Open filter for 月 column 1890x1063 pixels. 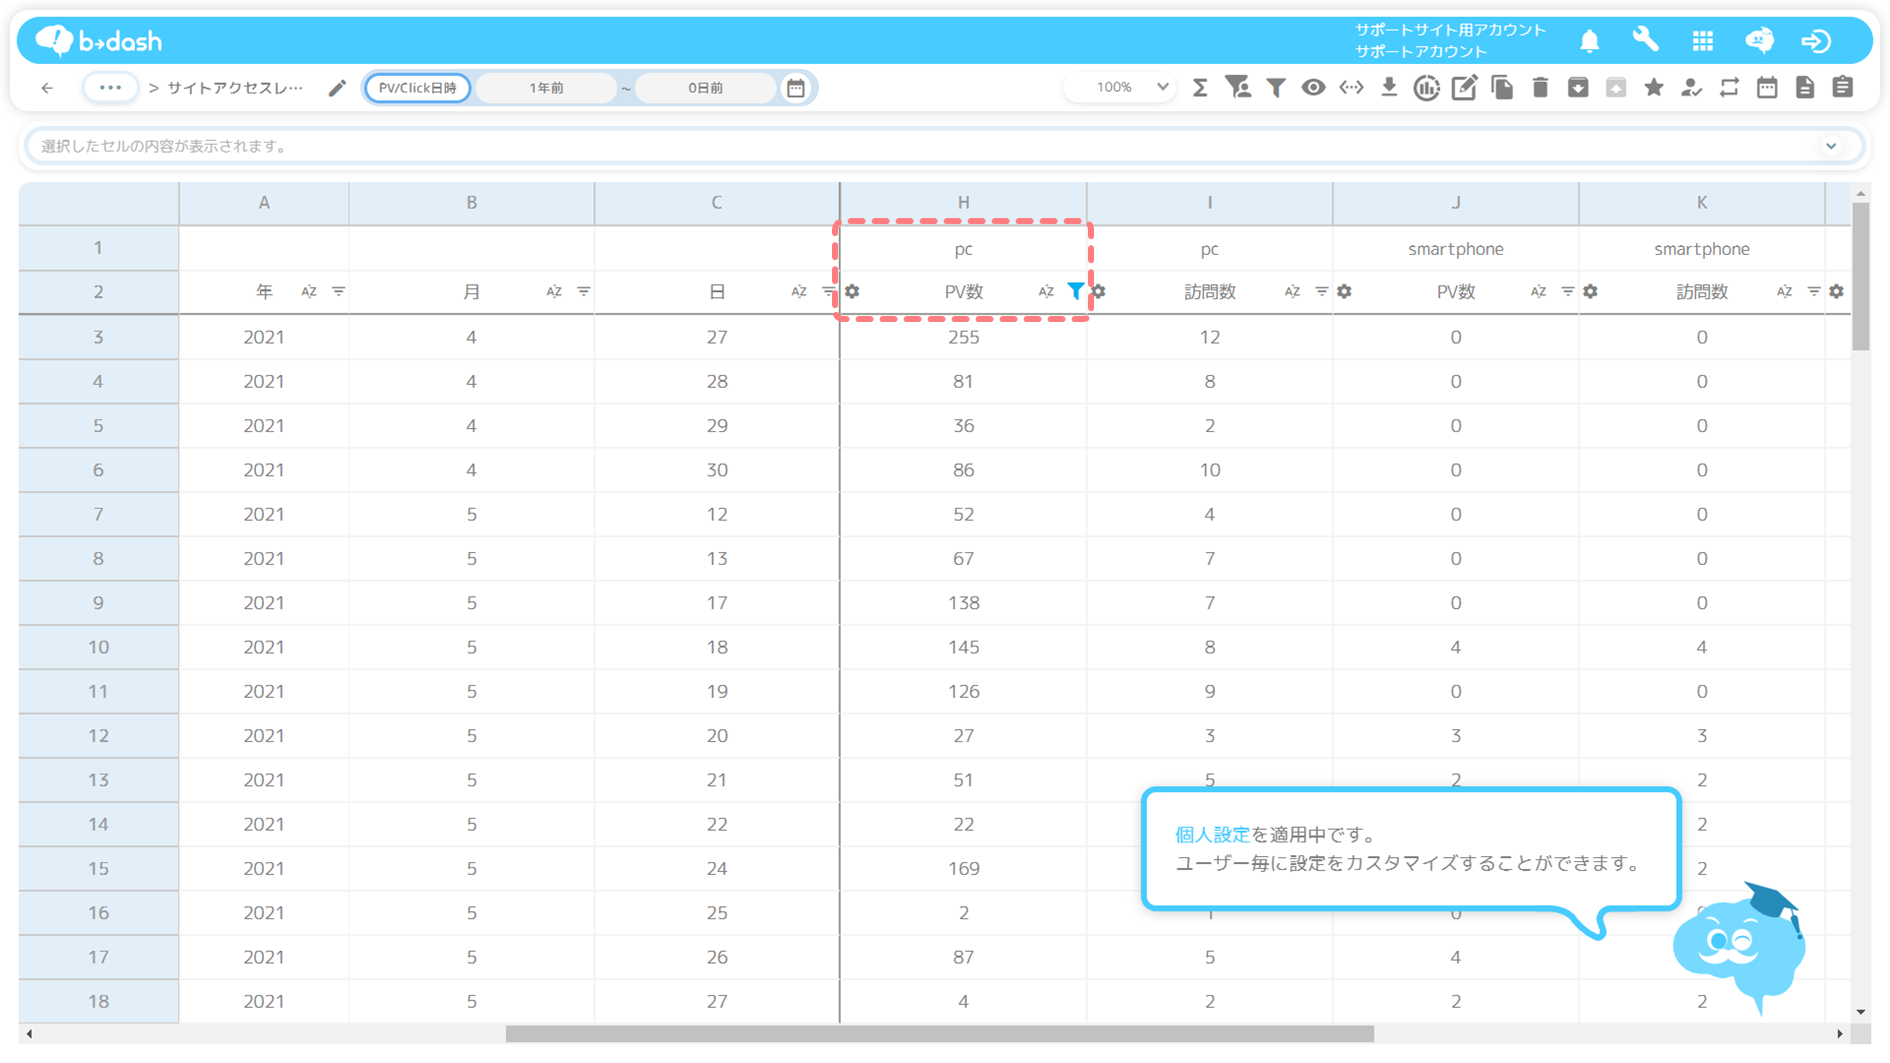coord(584,292)
